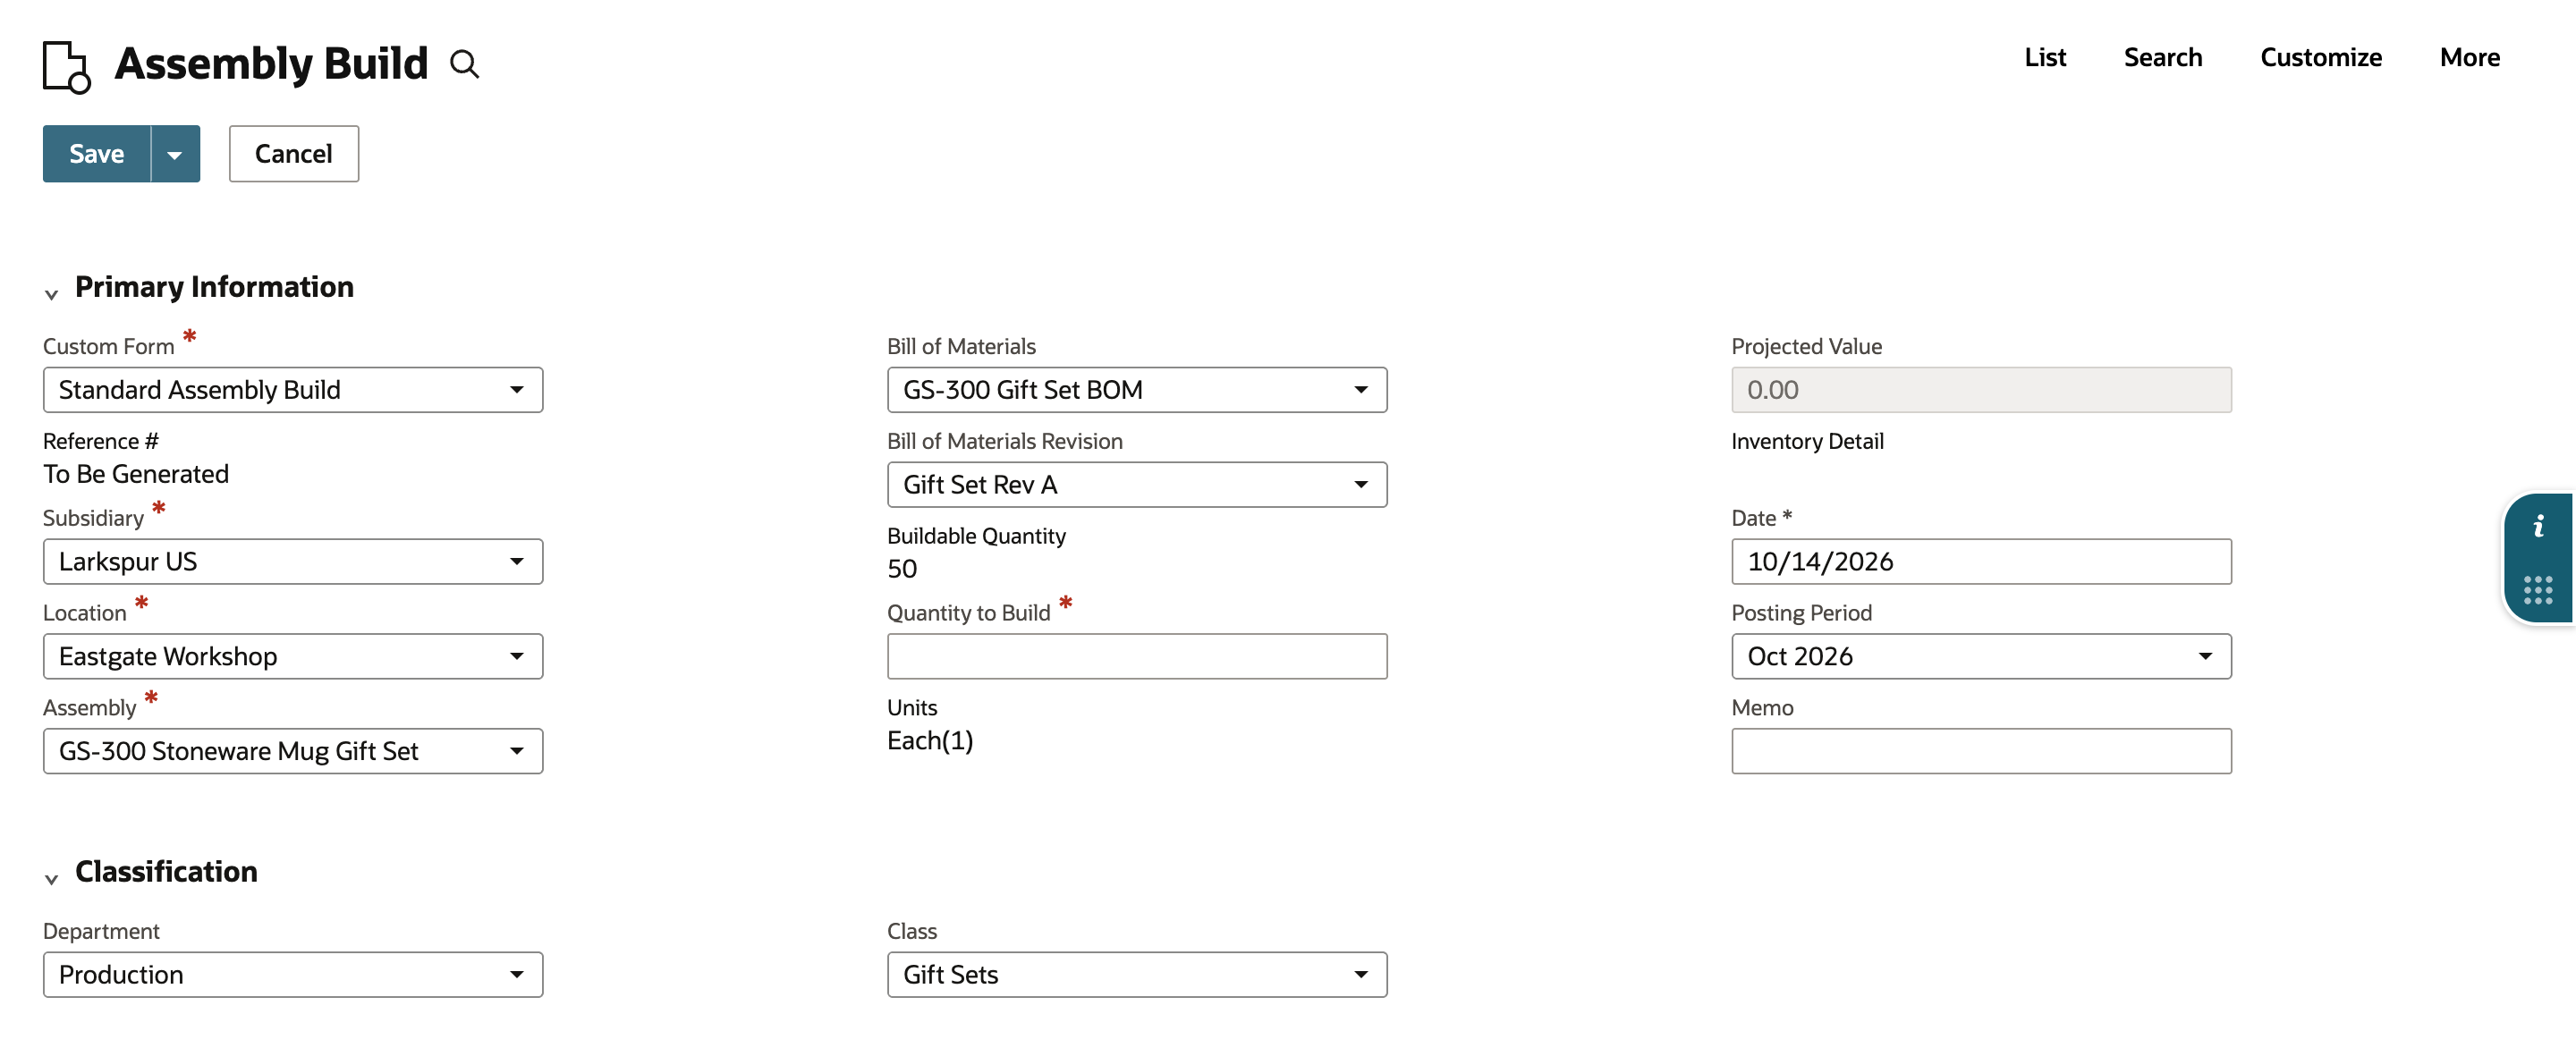Open Bill of Materials Revision dropdown

point(1137,485)
